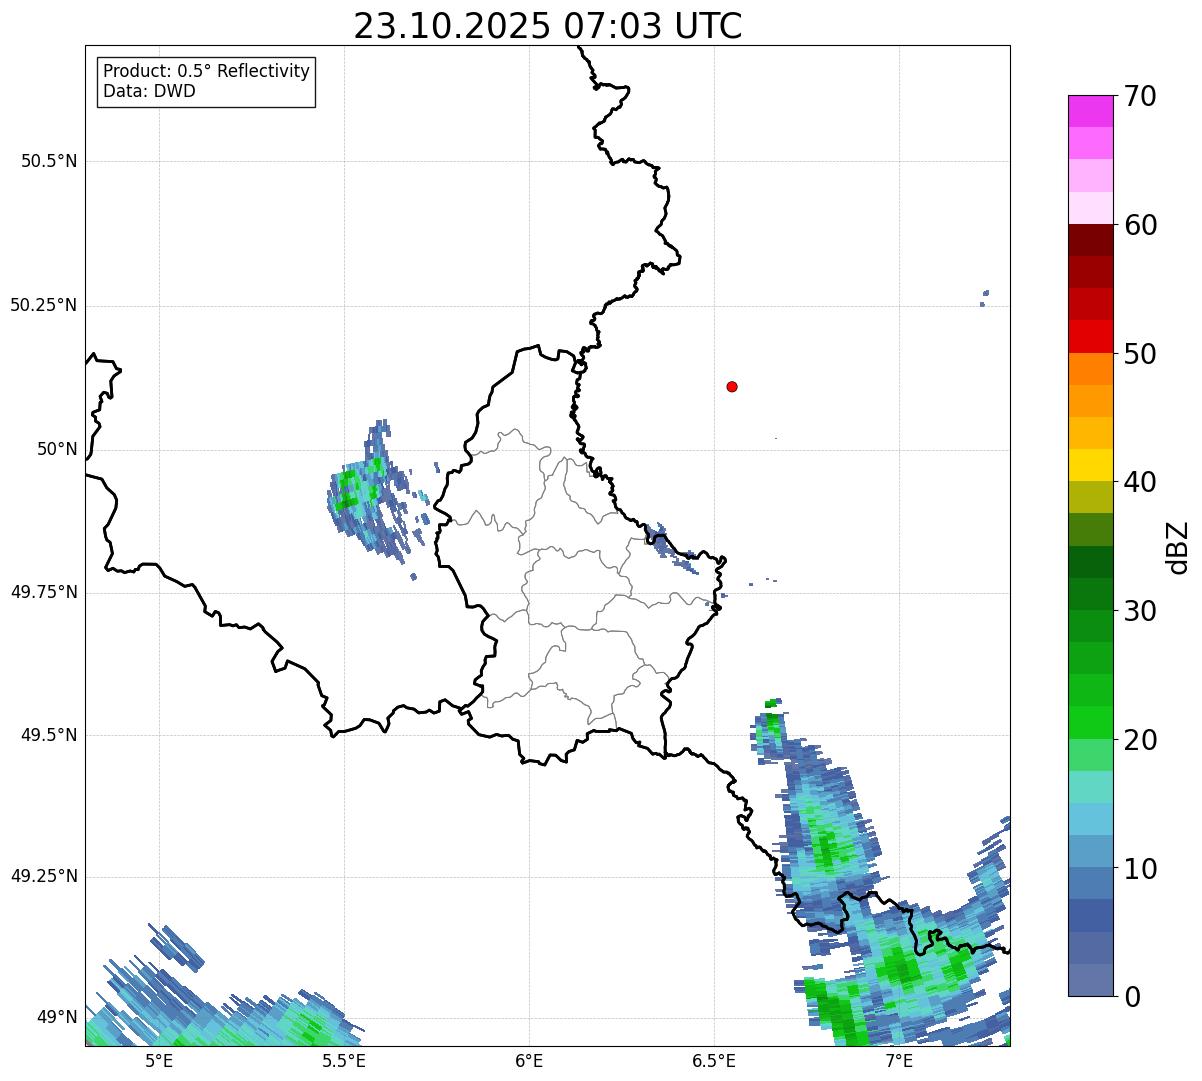
Task: Click the 5°E longitude label
Action: pos(159,1061)
